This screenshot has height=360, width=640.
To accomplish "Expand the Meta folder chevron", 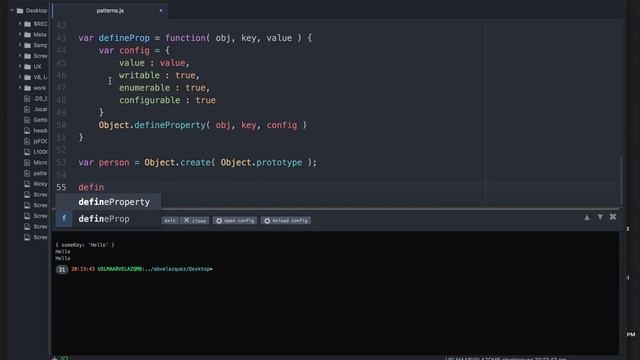I will (20, 35).
